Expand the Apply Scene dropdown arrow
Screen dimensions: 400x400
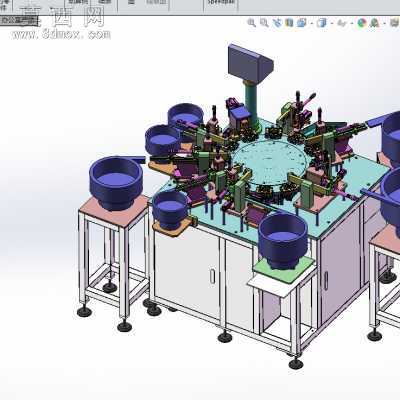pyautogui.click(x=384, y=23)
